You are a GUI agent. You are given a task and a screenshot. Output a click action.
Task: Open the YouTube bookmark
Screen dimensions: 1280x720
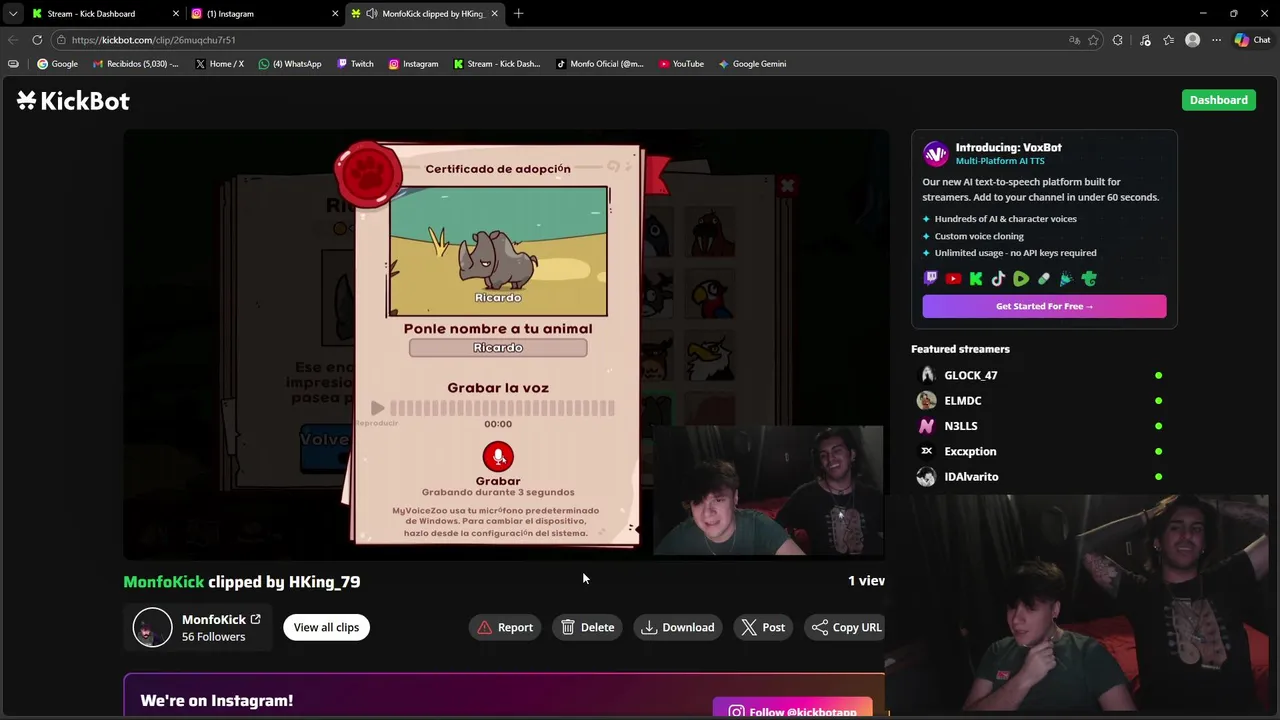point(681,64)
